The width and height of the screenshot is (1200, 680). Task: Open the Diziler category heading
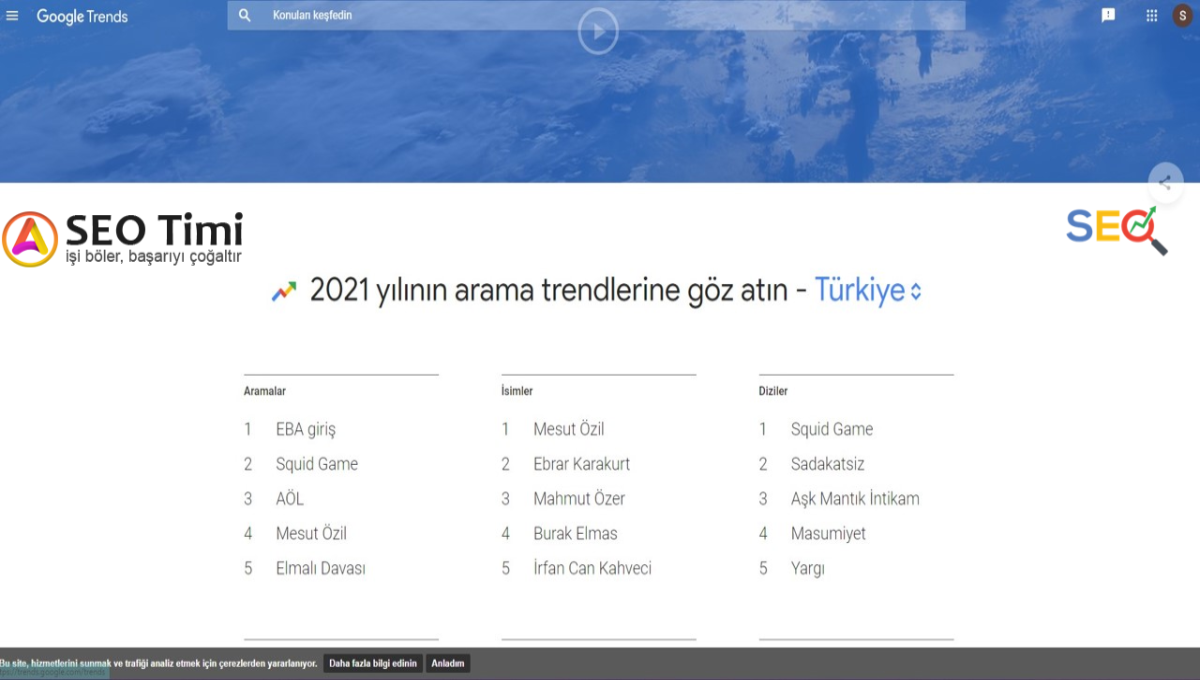coord(773,391)
